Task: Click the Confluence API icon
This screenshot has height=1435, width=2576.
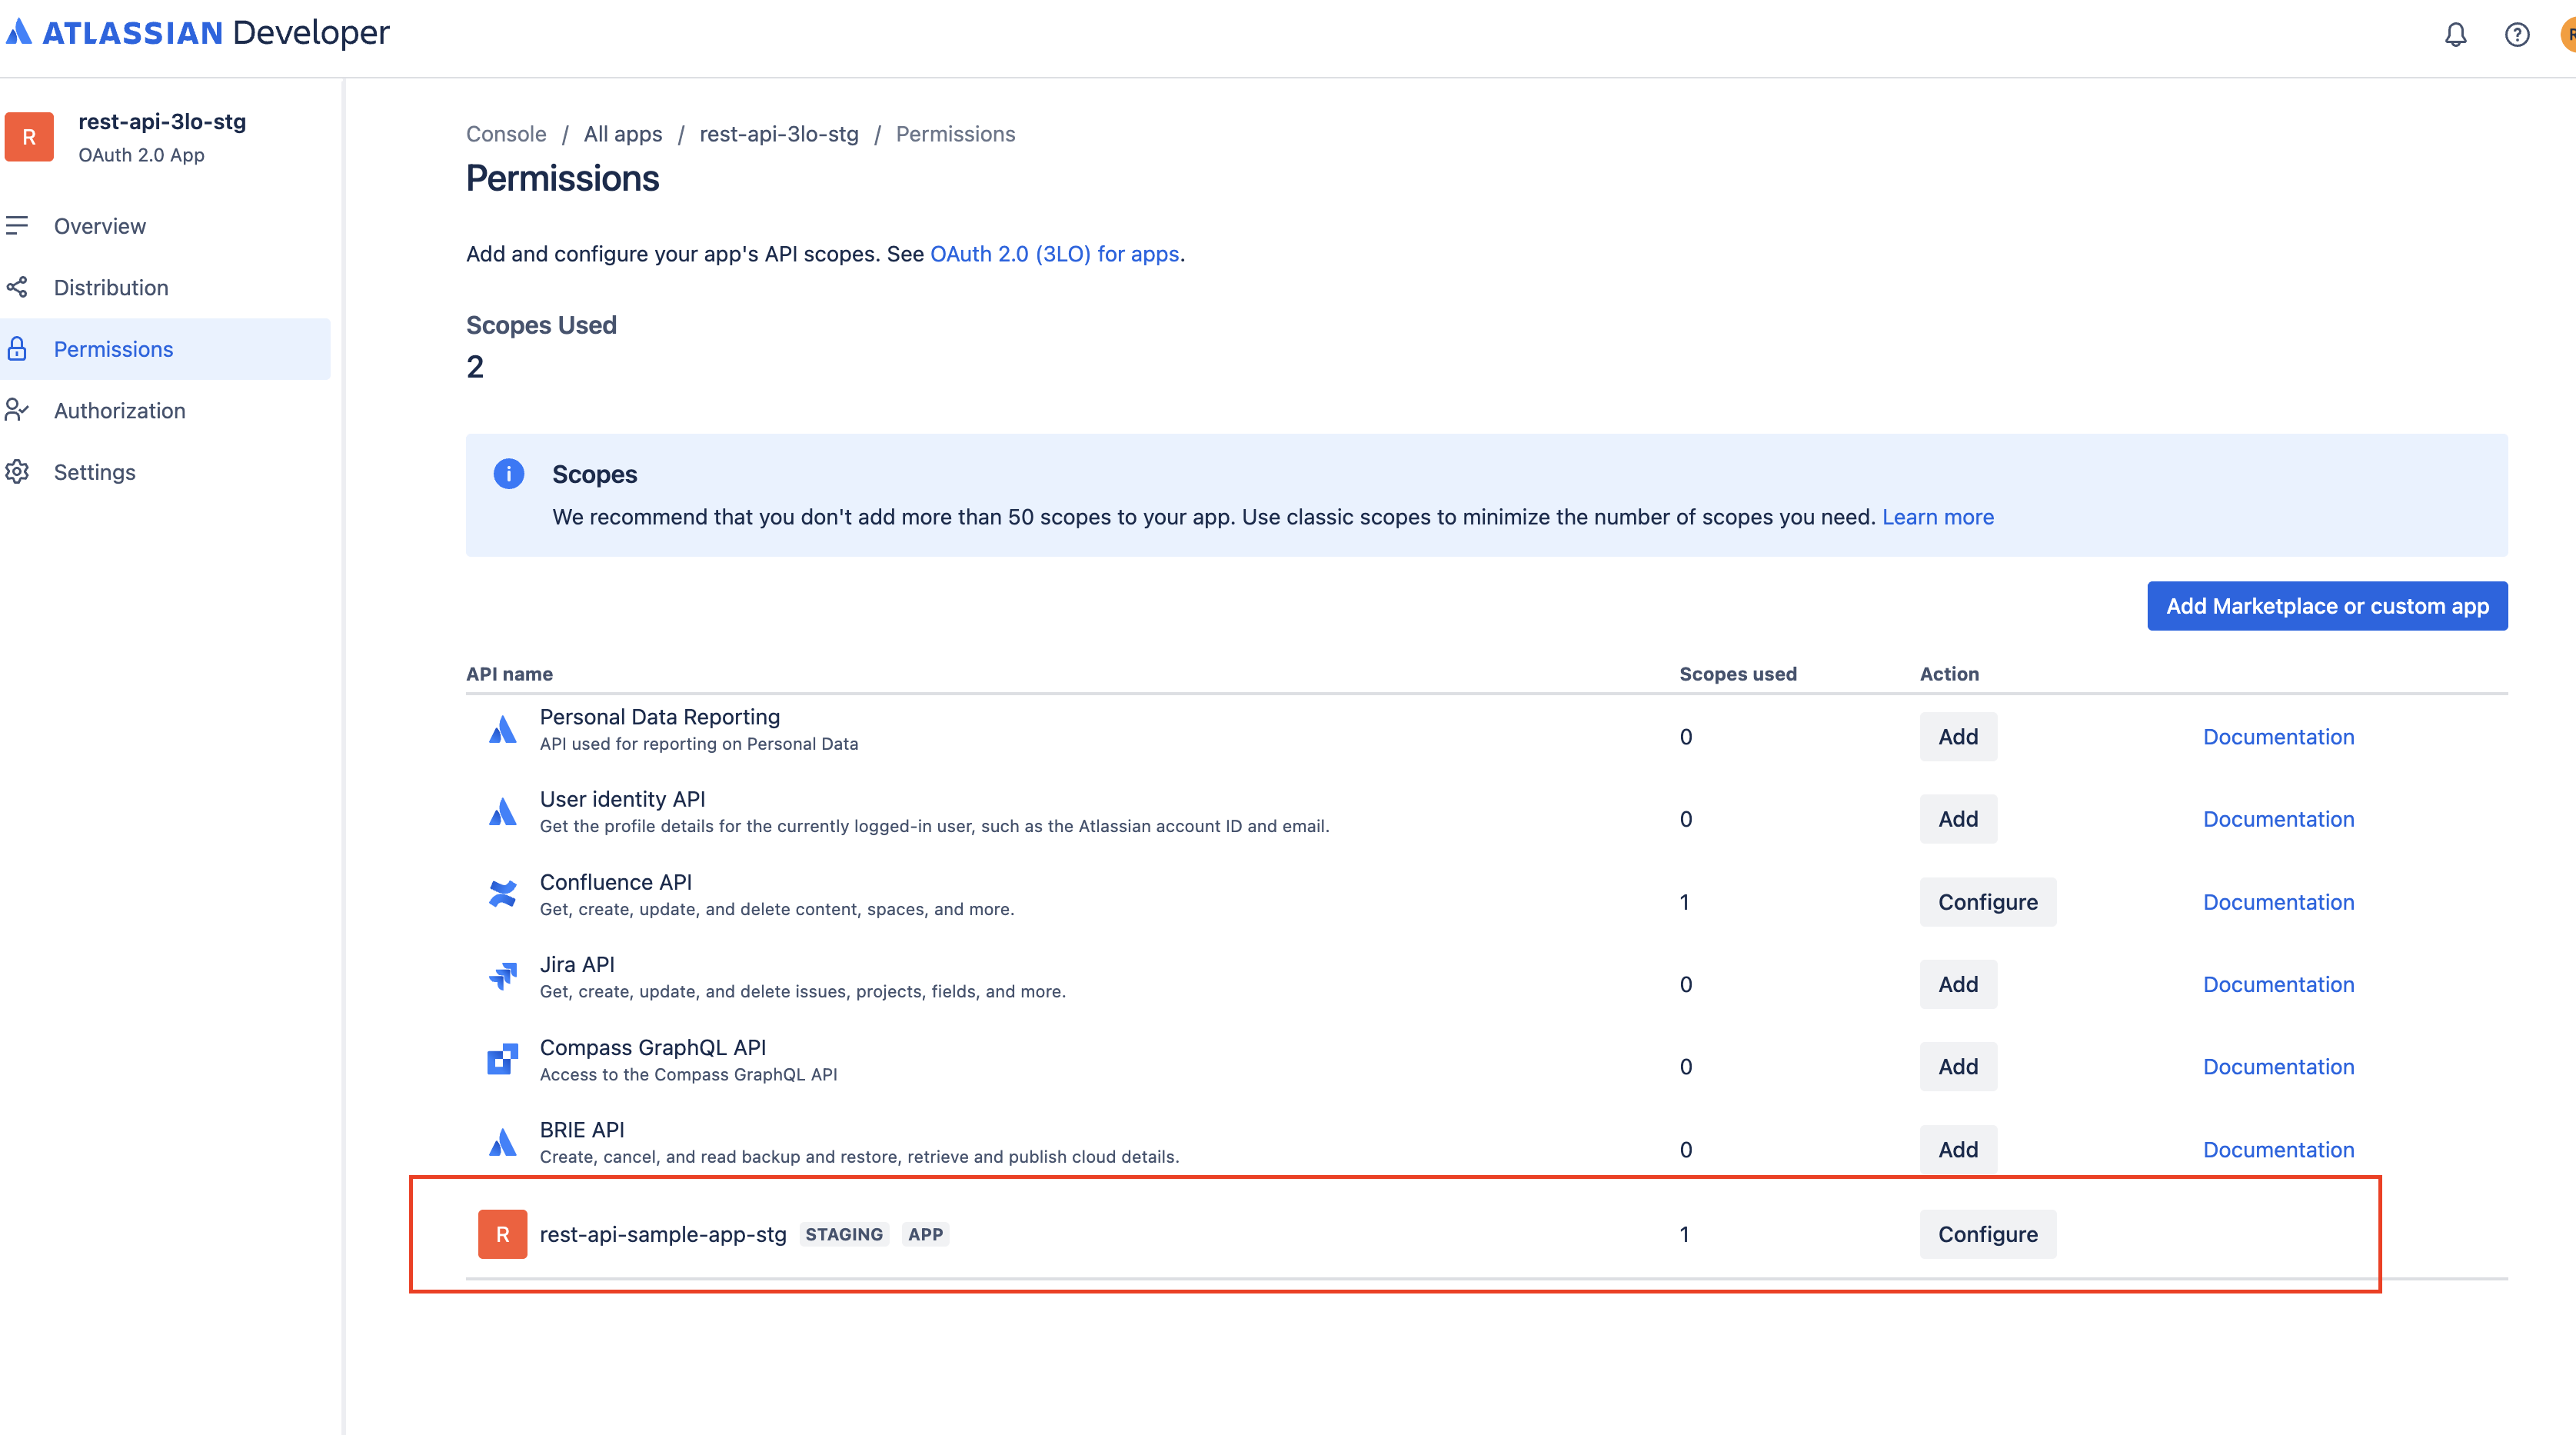Action: 502,894
